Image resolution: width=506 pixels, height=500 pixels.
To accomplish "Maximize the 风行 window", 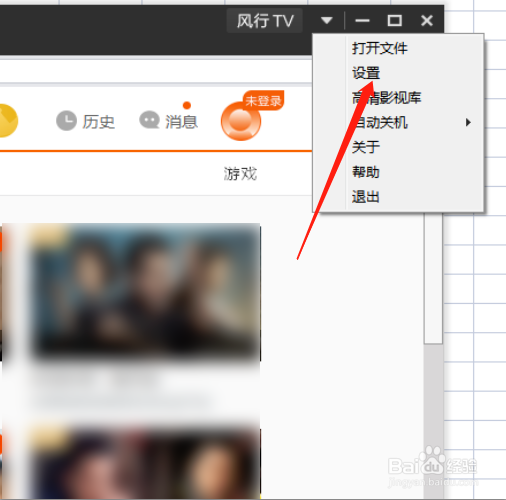I will [395, 21].
